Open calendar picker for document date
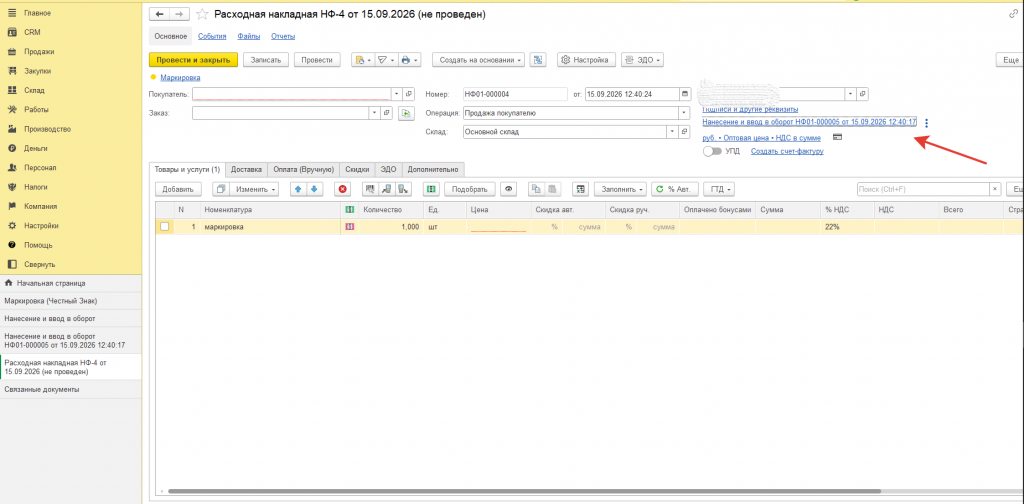This screenshot has width=1024, height=504. coord(684,94)
